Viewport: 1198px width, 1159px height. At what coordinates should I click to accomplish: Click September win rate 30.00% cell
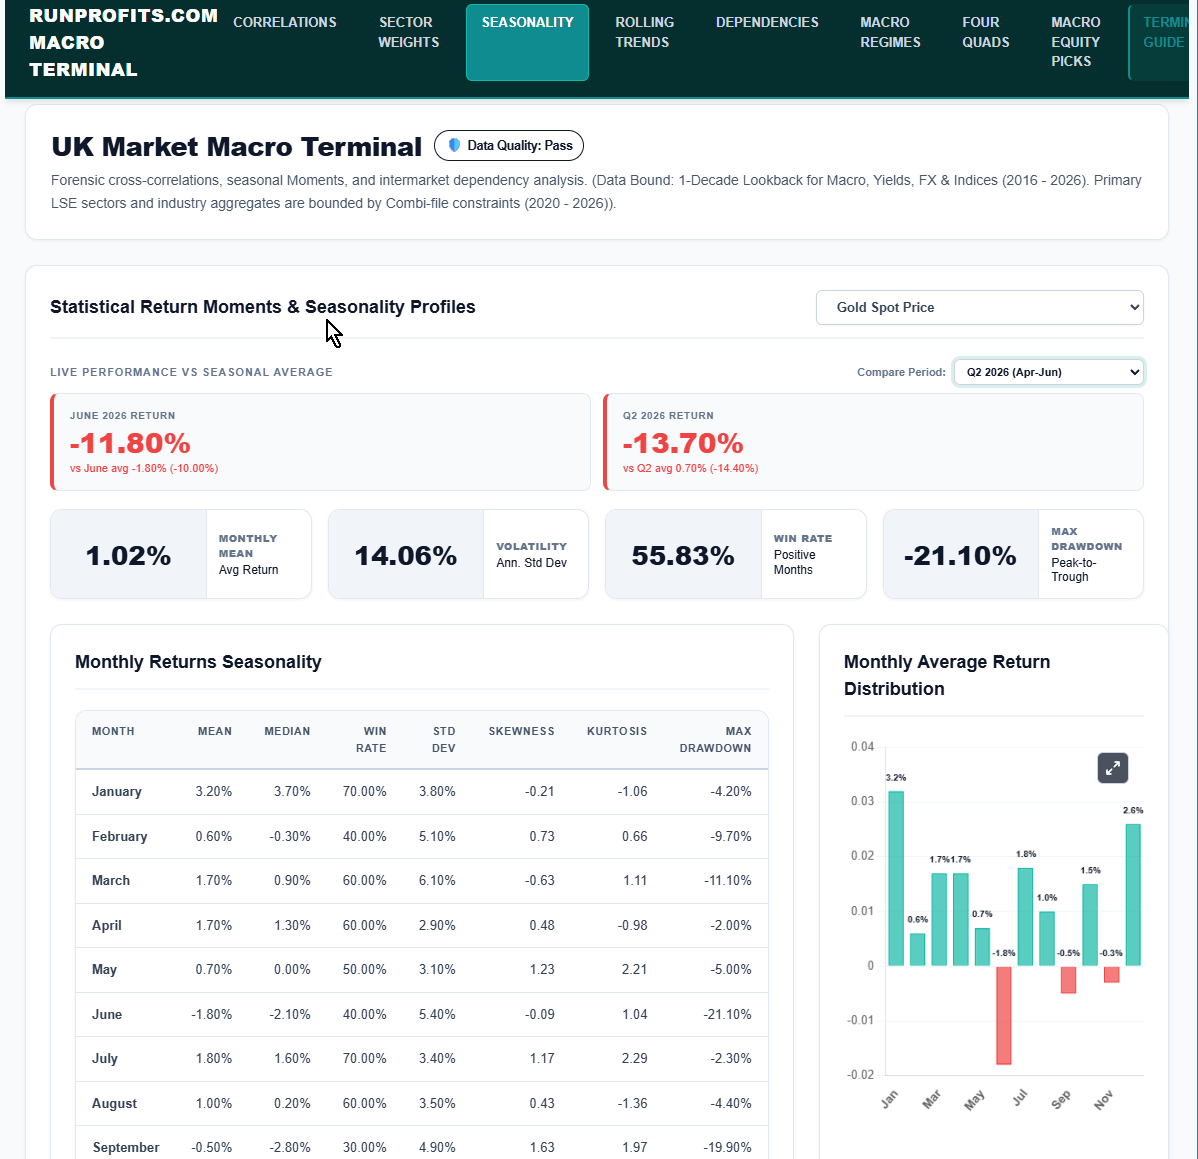364,1148
